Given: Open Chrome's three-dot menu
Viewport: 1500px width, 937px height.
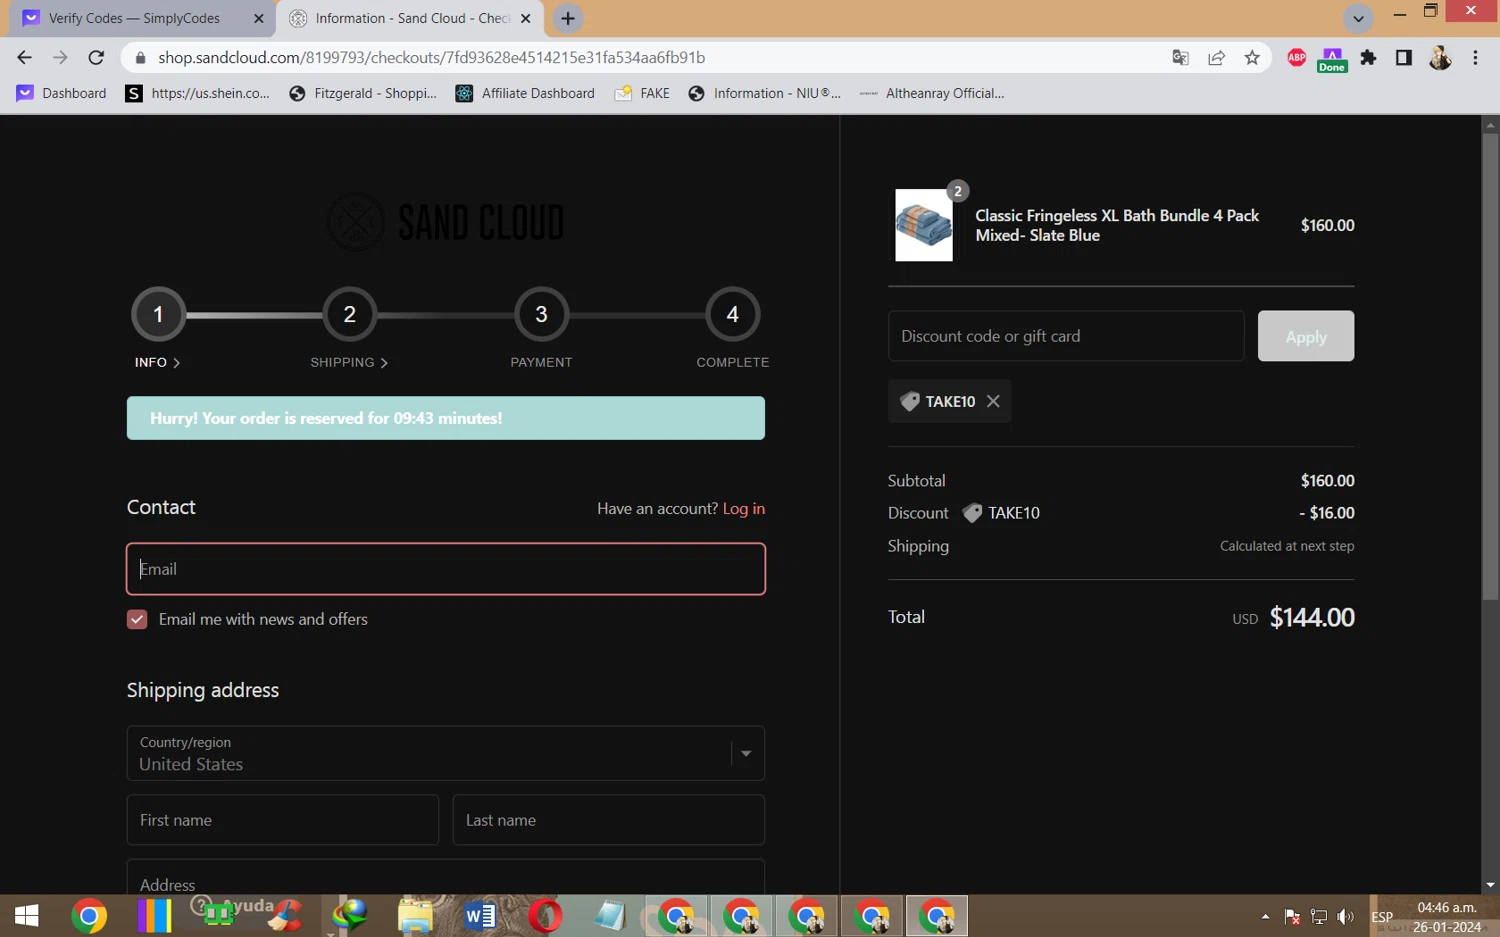Looking at the screenshot, I should 1475,58.
